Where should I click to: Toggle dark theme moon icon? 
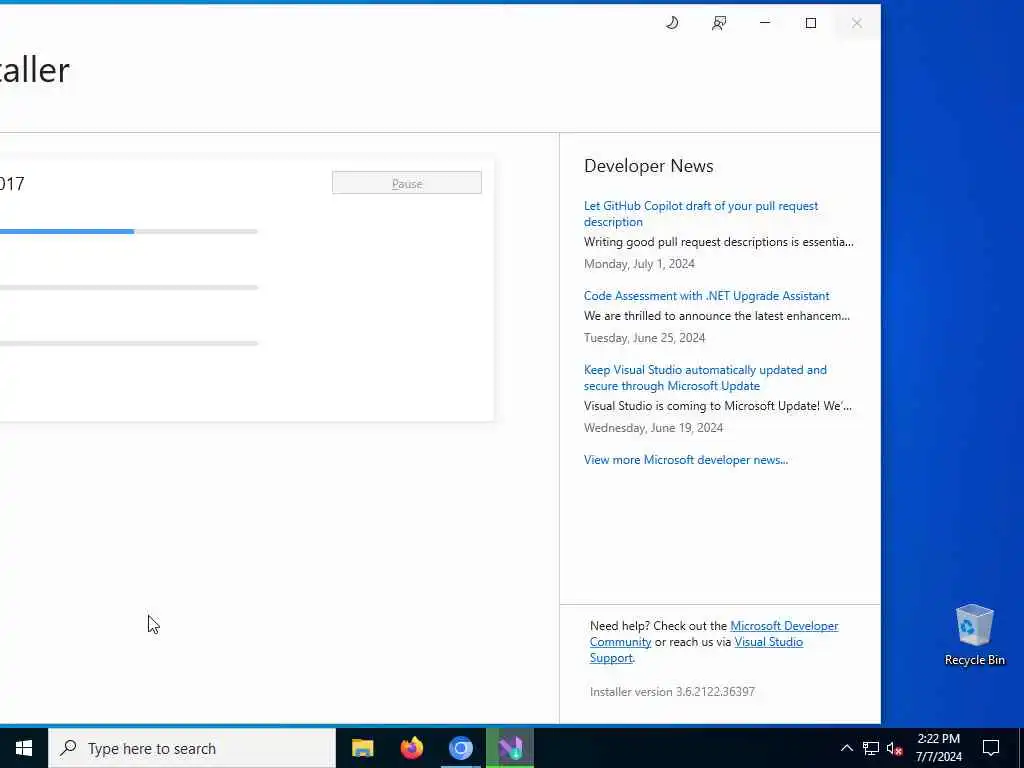672,23
